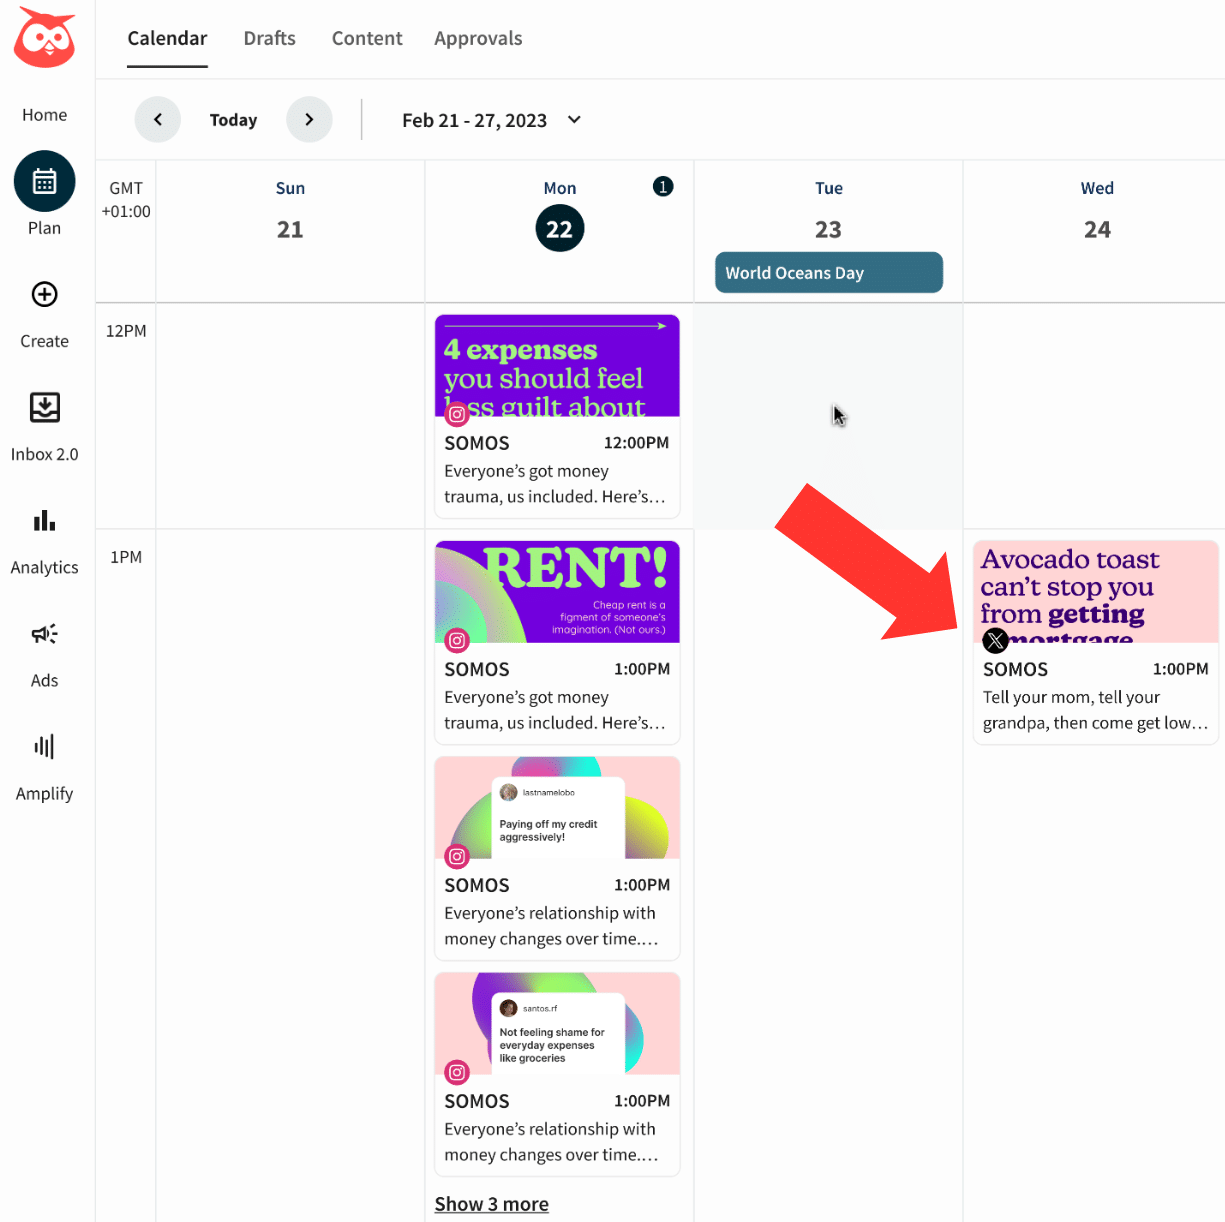The width and height of the screenshot is (1225, 1222).
Task: Go to the next week
Action: (x=309, y=119)
